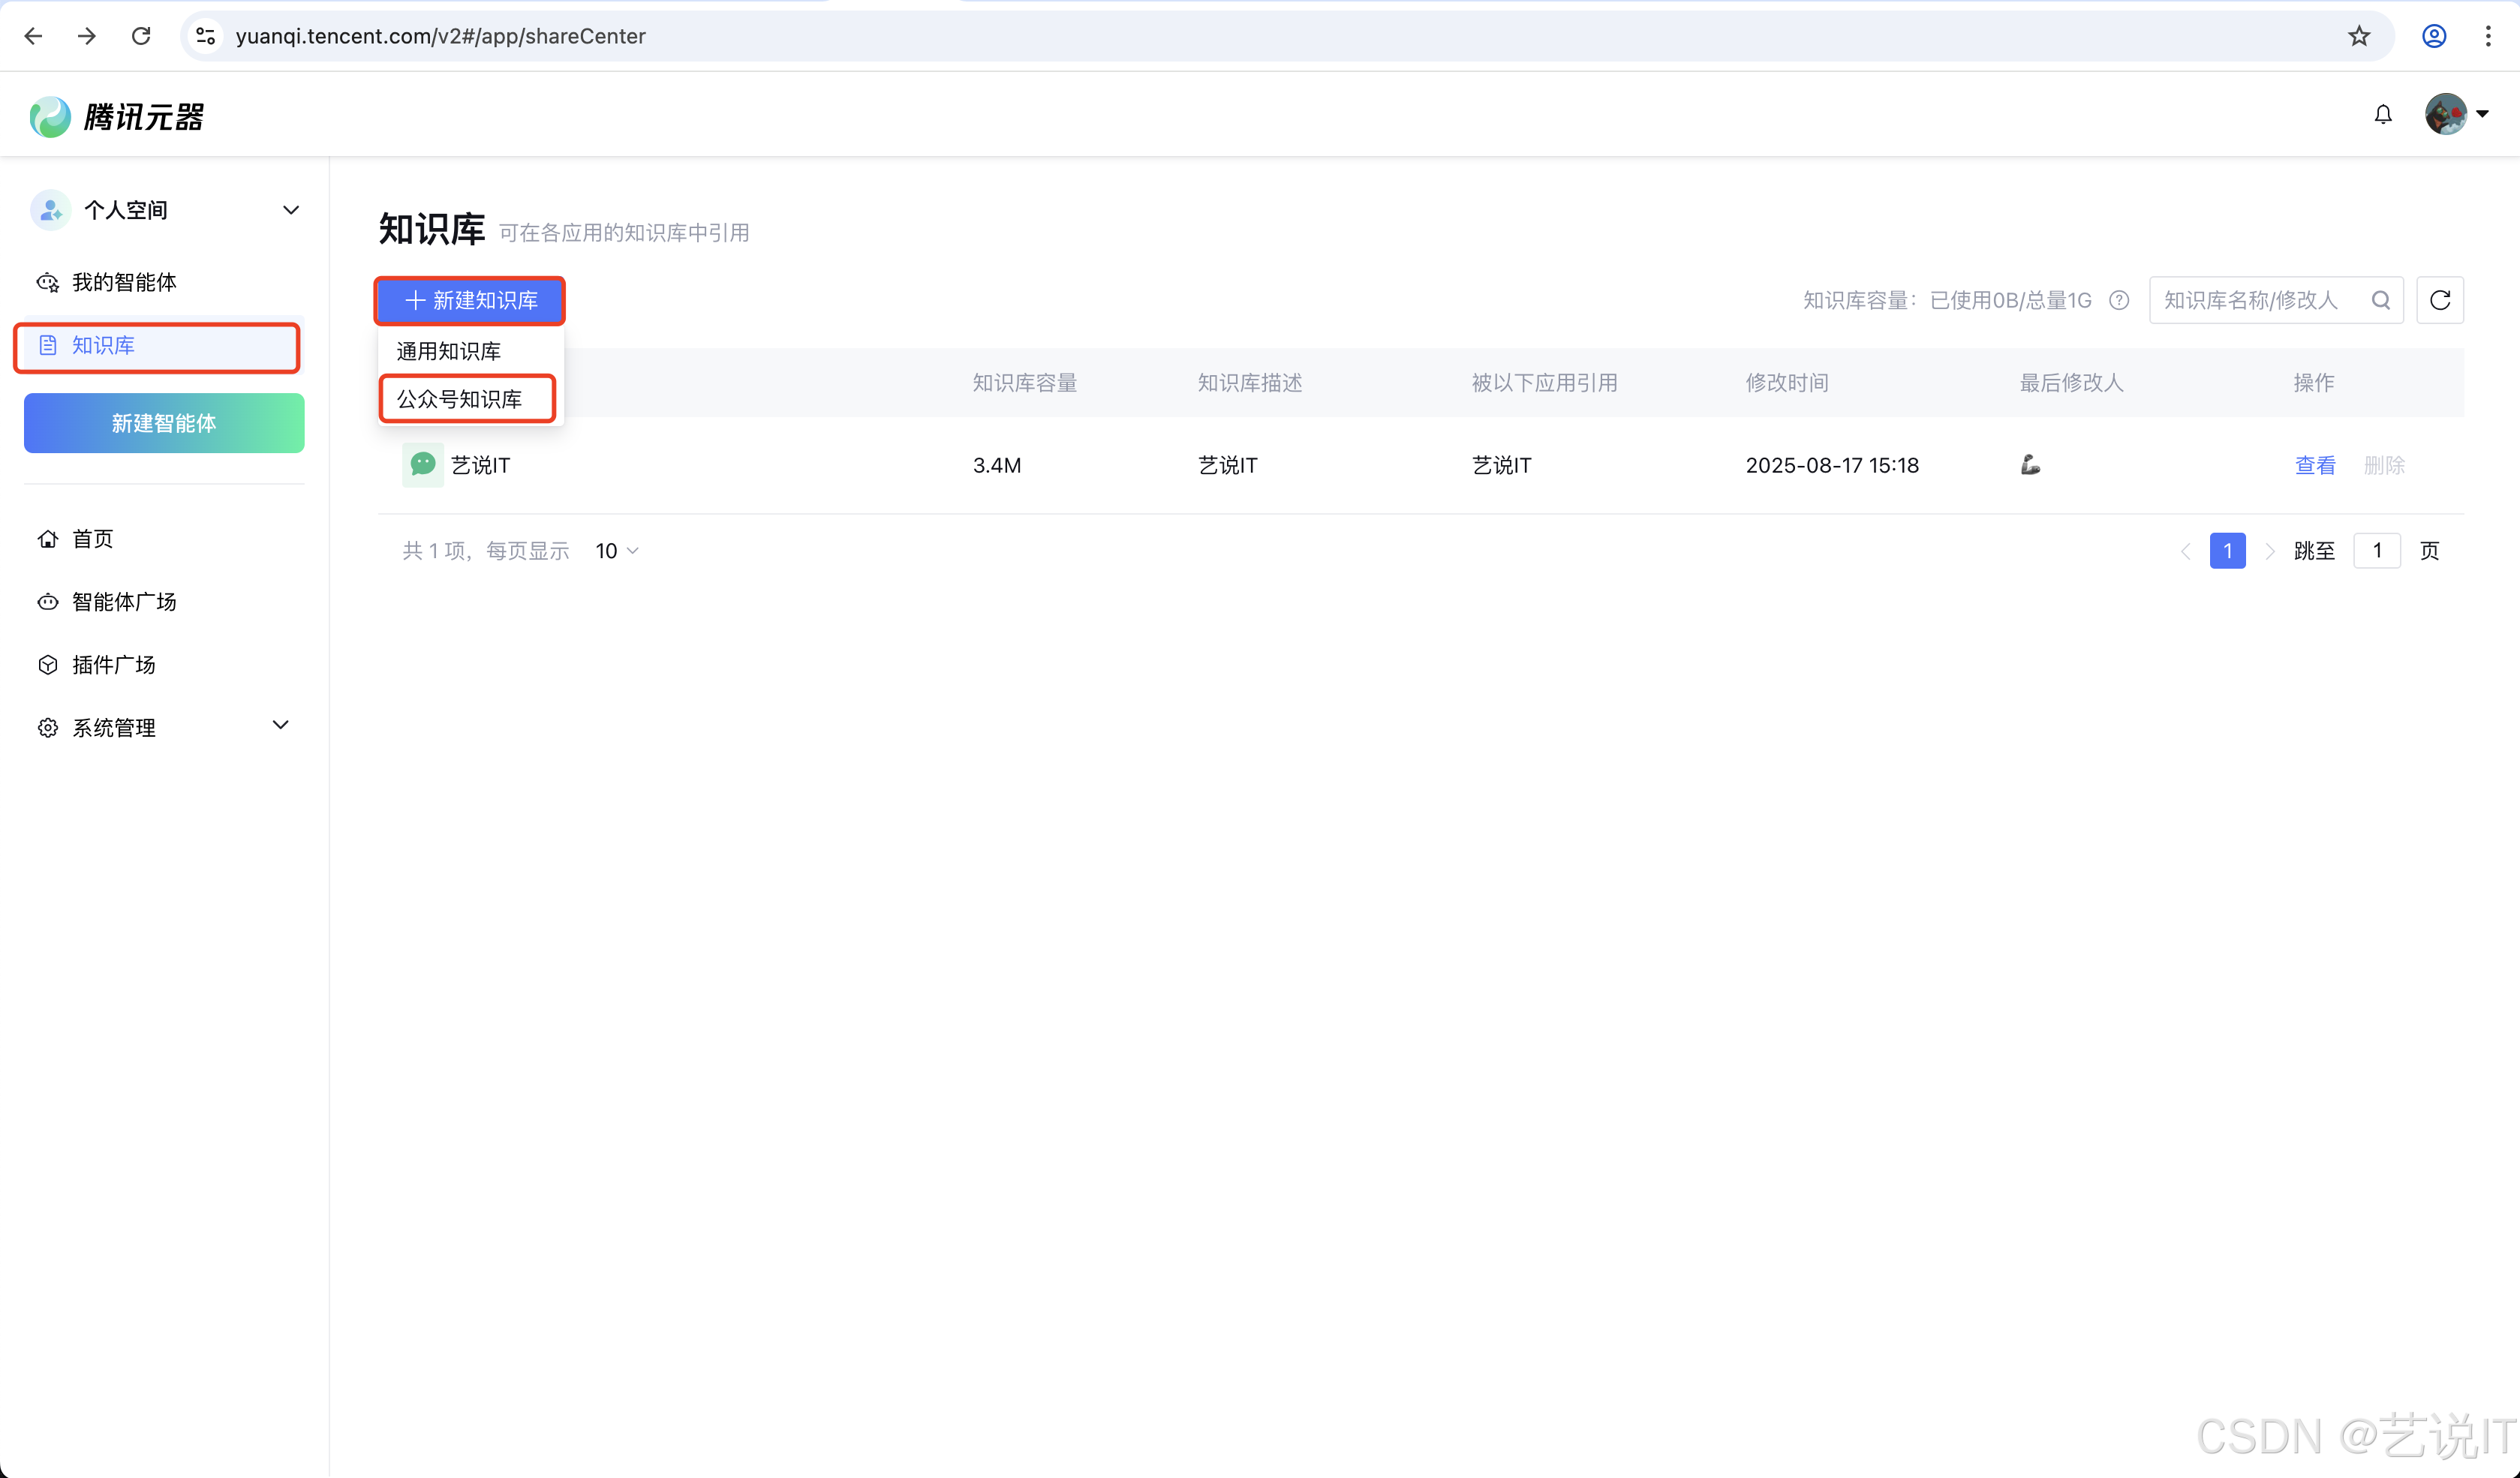The image size is (2520, 1478).
Task: Click the notification bell icon
Action: (2383, 115)
